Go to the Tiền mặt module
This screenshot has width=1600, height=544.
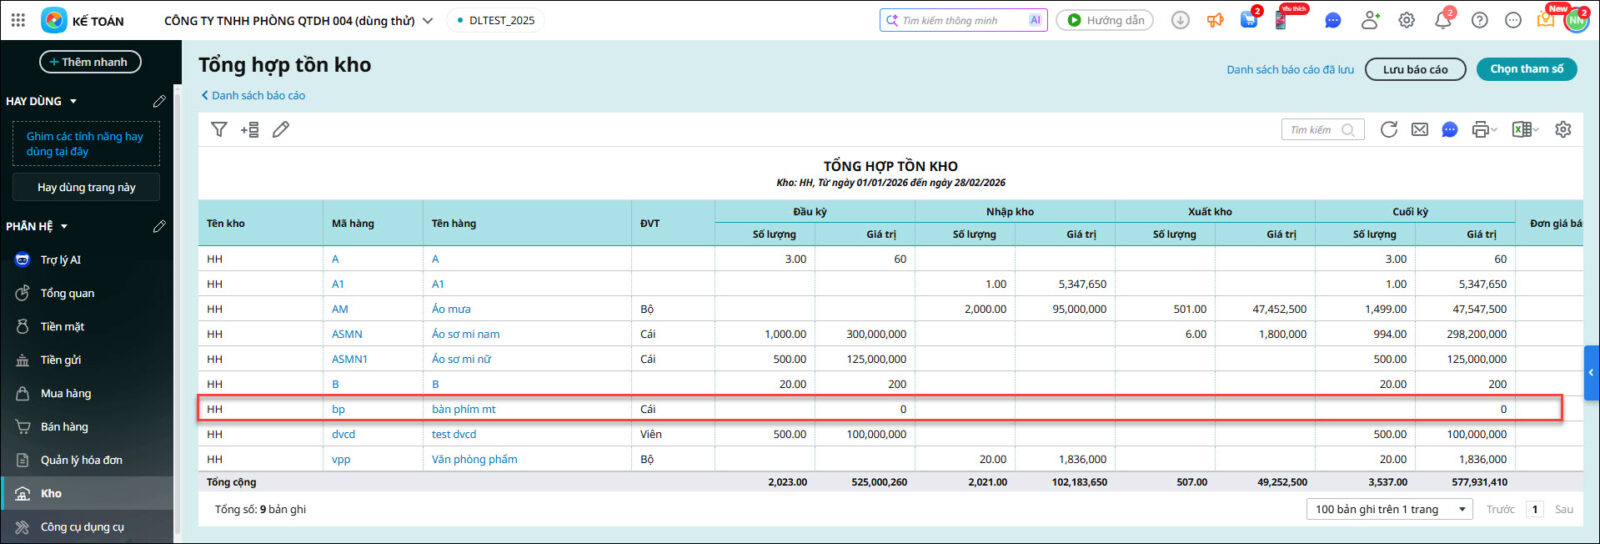point(62,326)
